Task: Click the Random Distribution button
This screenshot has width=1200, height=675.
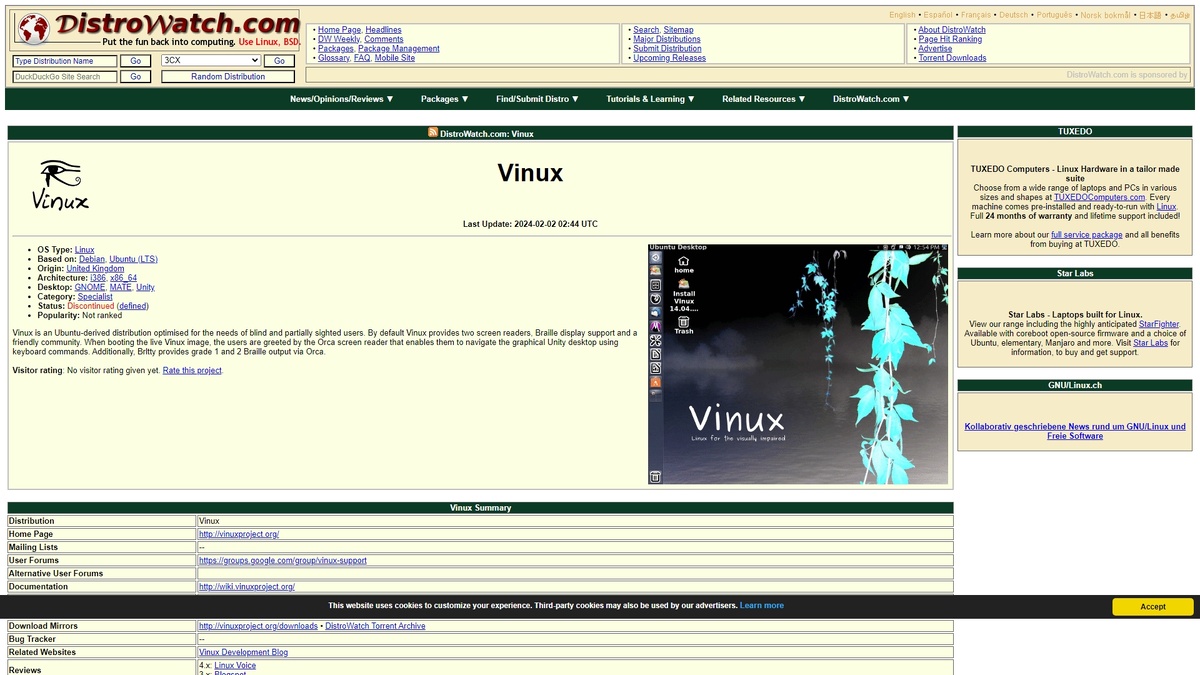Action: 228,76
